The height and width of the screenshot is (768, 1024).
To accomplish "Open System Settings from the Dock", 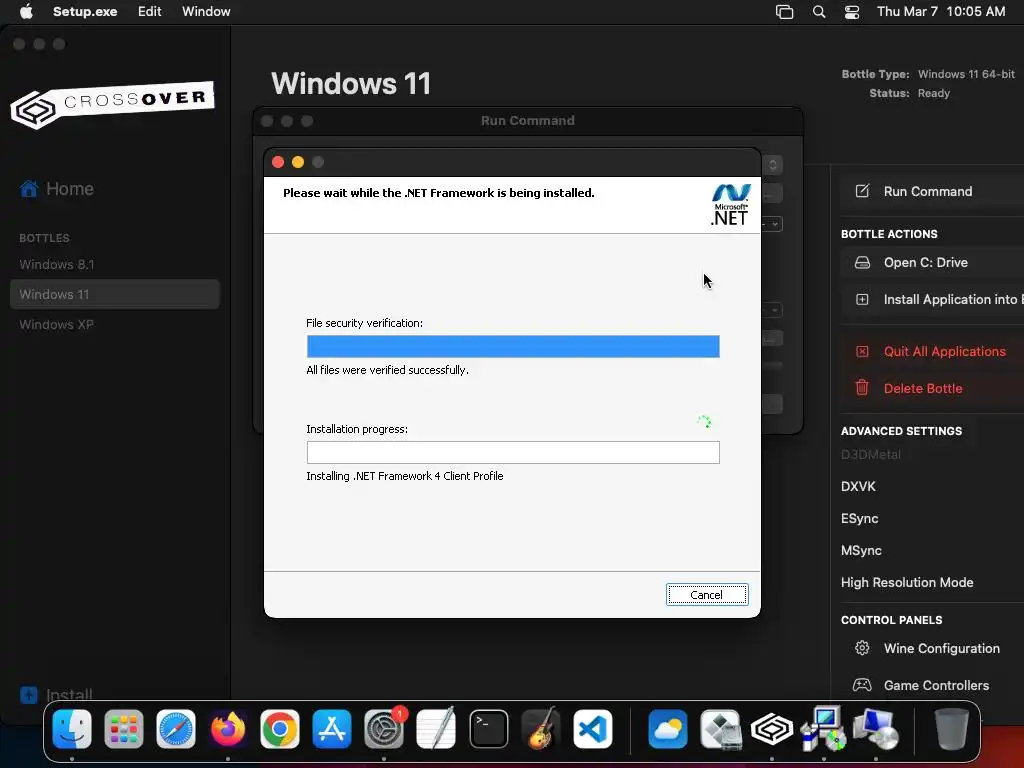I will click(x=384, y=729).
